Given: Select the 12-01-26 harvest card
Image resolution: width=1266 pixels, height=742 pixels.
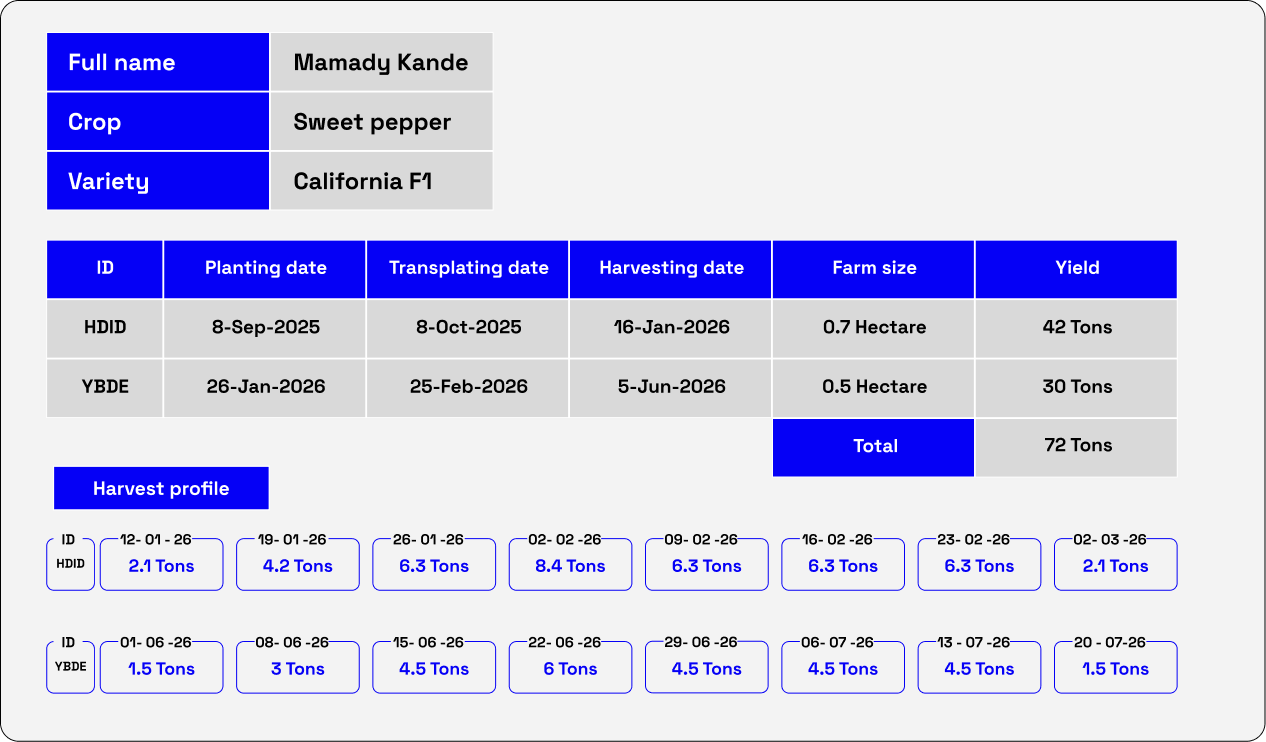Looking at the screenshot, I should pos(162,565).
